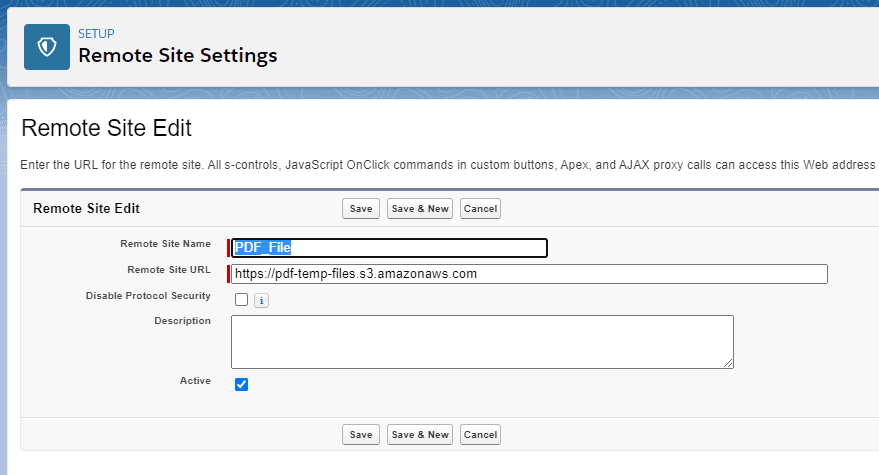879x475 pixels.
Task: Click the top Save button
Action: 360,208
